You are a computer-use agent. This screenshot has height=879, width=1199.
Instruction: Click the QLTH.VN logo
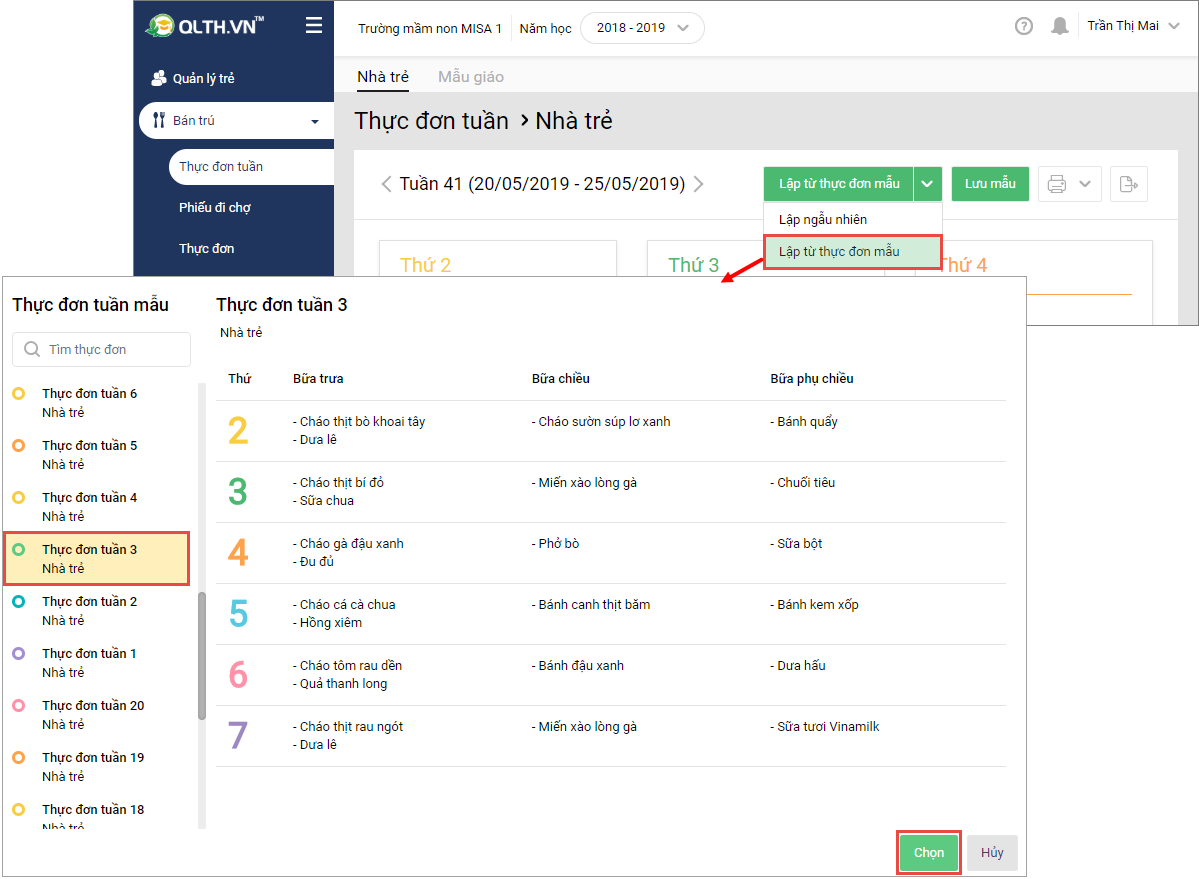204,26
